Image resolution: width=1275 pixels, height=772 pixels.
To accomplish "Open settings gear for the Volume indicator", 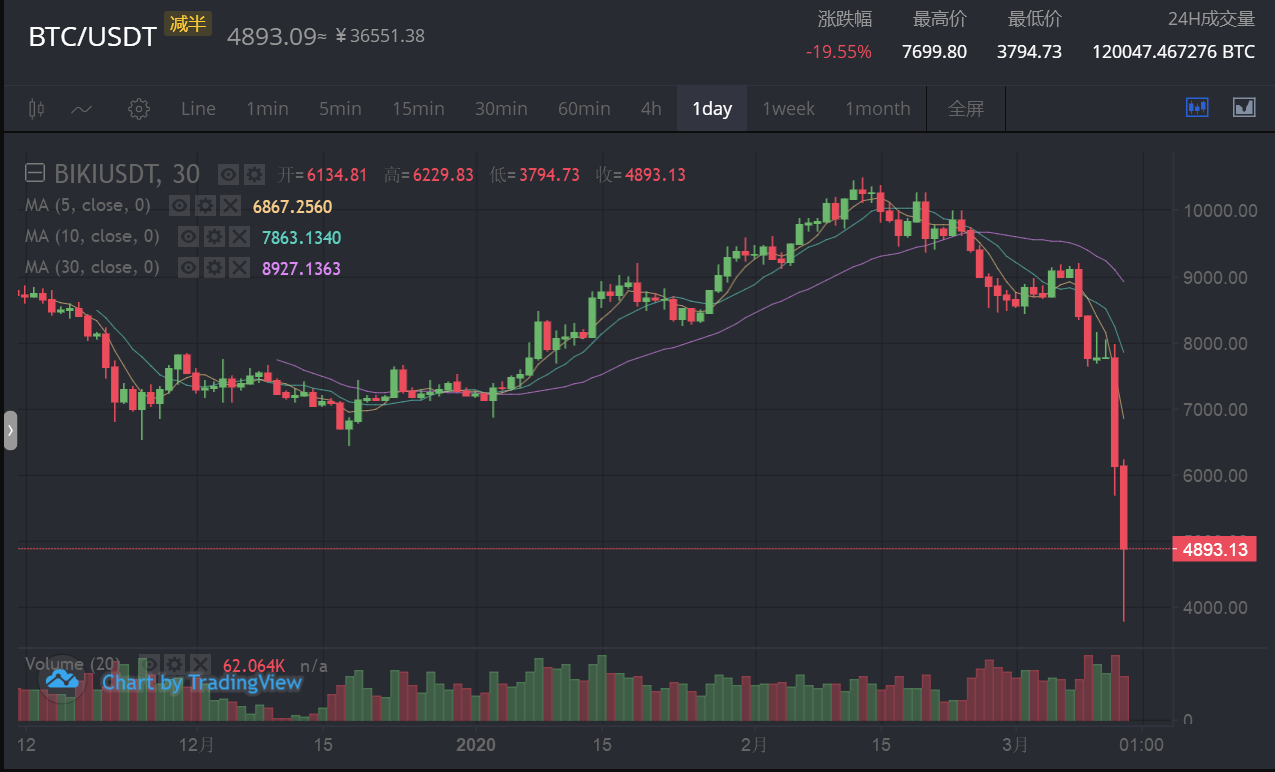I will (174, 664).
